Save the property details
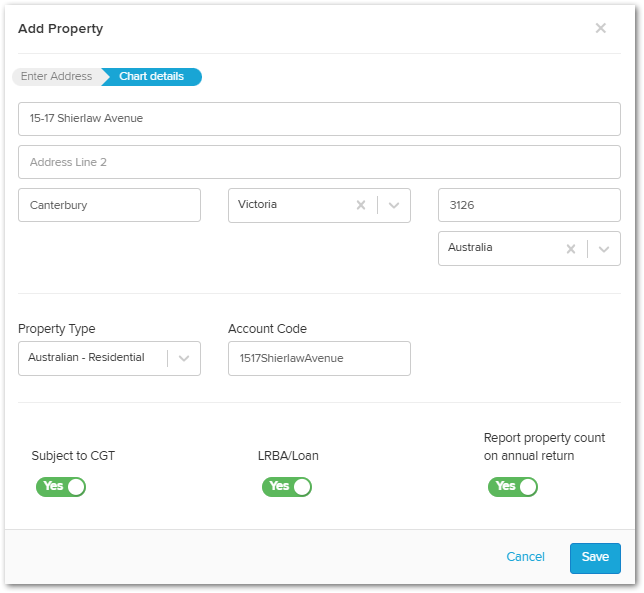644x593 pixels. click(x=595, y=558)
